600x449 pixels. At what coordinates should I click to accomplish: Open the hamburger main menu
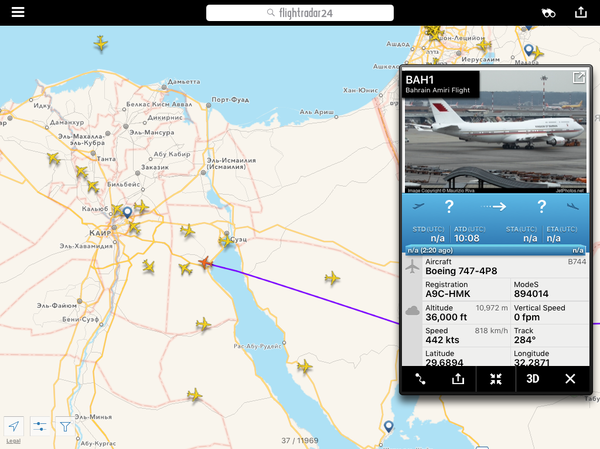click(18, 12)
